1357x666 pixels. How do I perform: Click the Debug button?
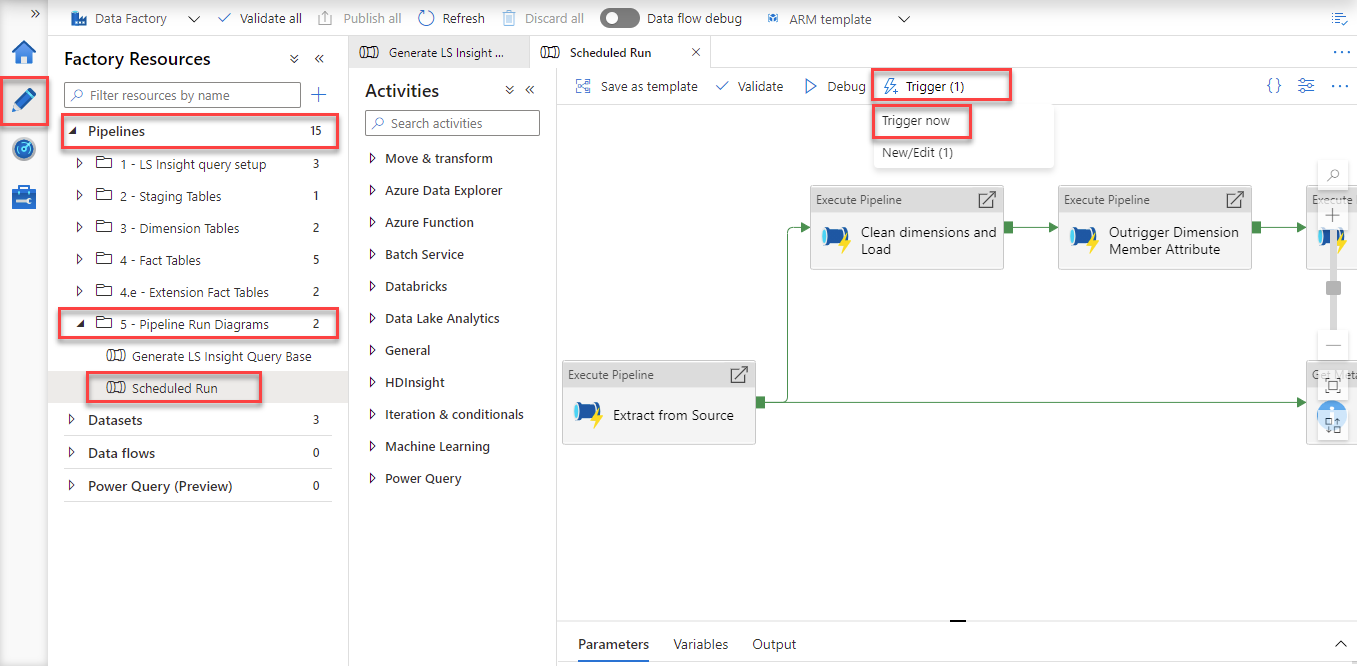835,86
